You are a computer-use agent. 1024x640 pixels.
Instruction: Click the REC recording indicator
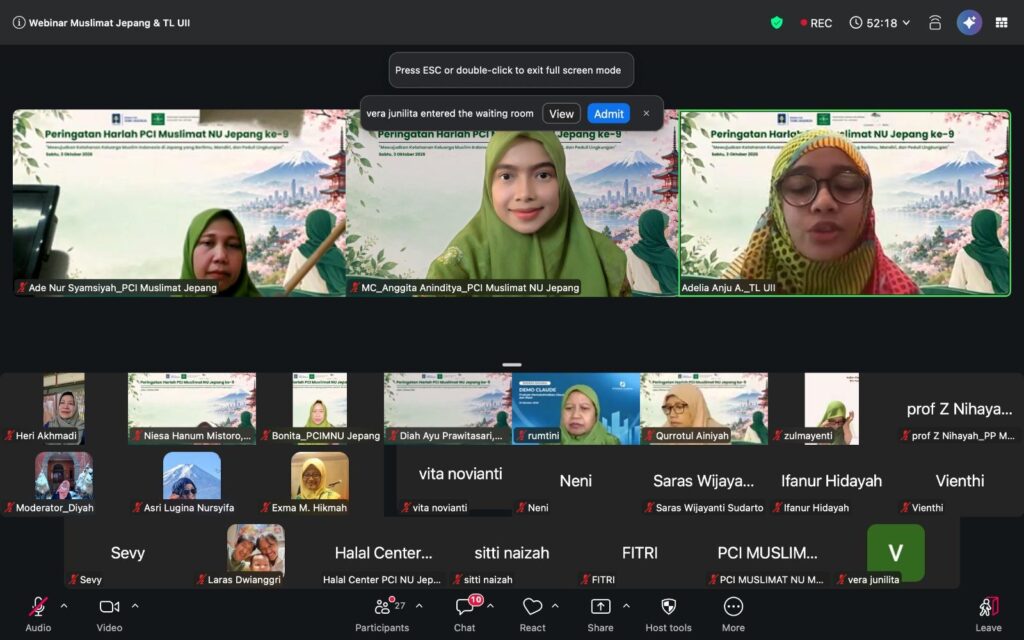click(x=816, y=23)
